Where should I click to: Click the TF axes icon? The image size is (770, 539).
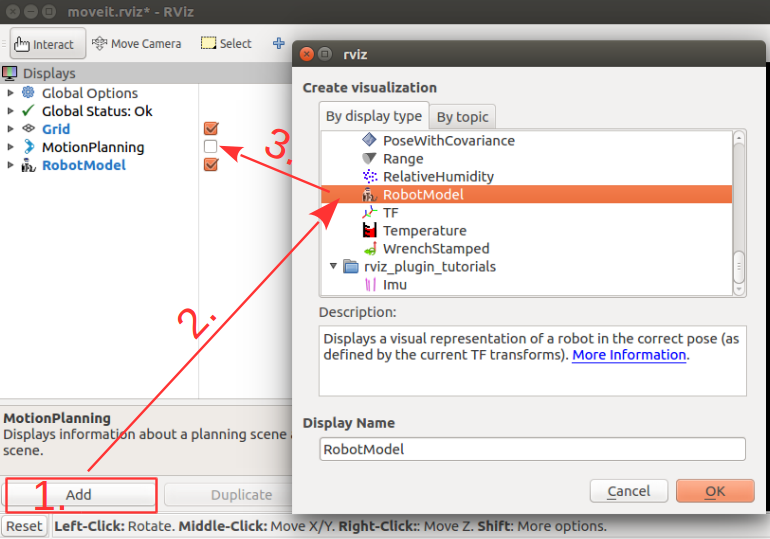coord(369,213)
